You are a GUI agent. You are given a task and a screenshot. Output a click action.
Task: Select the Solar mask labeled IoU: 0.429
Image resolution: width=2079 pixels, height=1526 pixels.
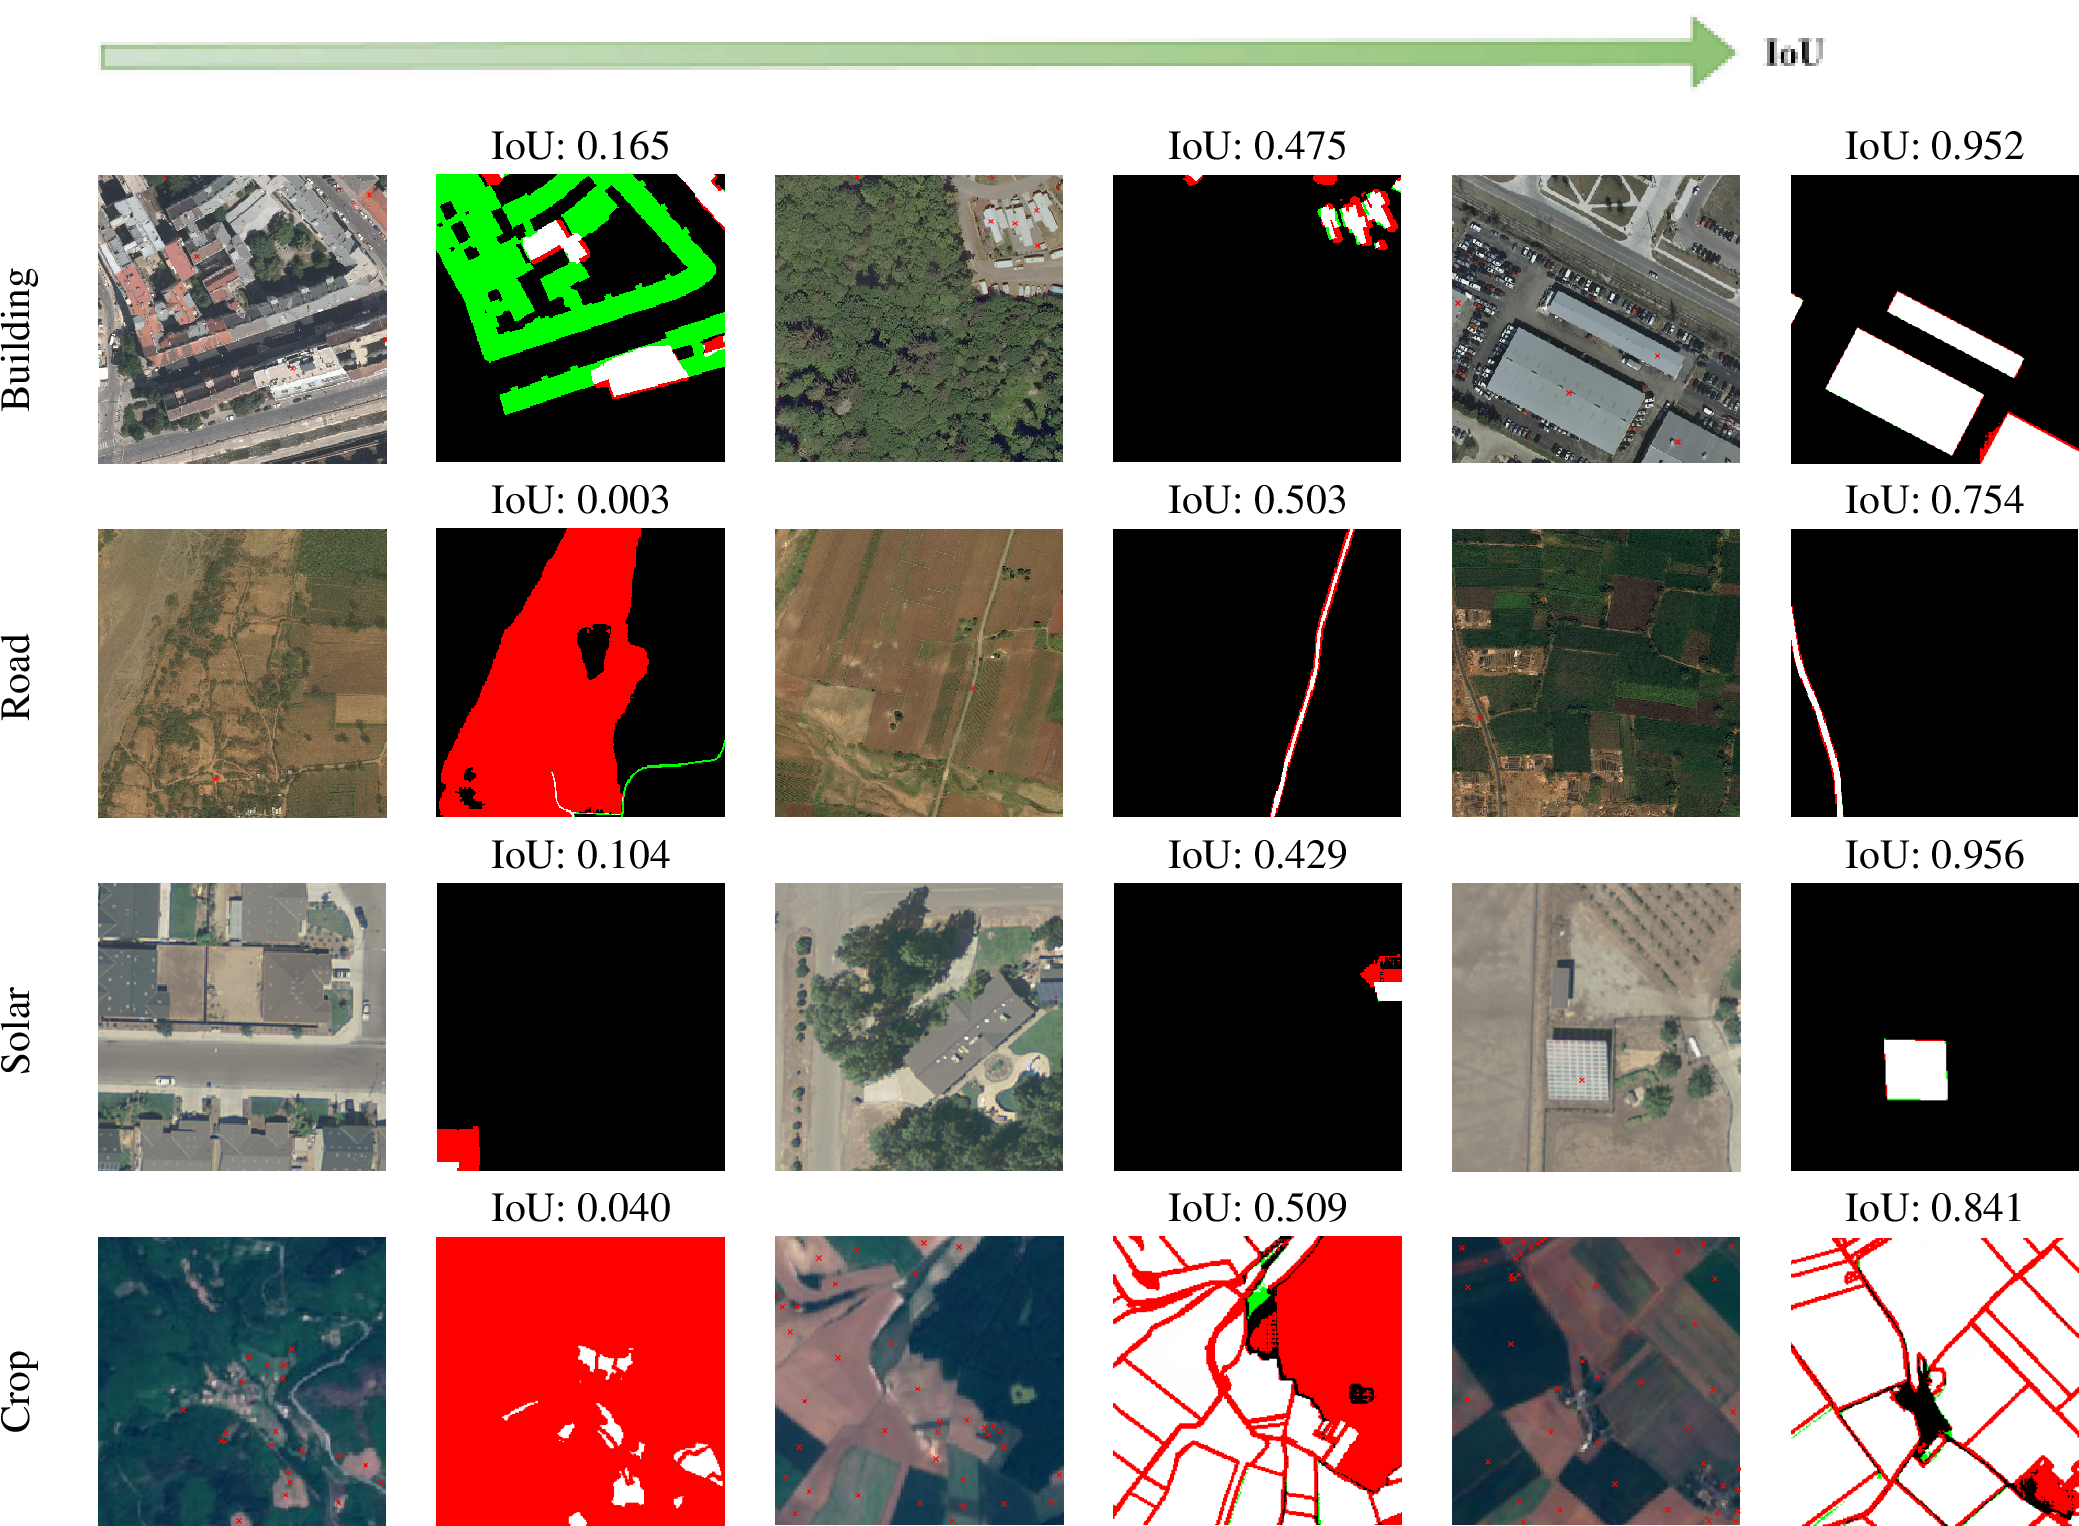pos(1257,1027)
